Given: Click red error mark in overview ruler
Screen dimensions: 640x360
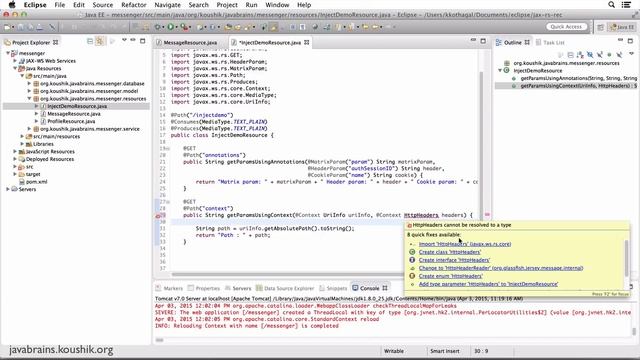Looking at the screenshot, I should [487, 214].
